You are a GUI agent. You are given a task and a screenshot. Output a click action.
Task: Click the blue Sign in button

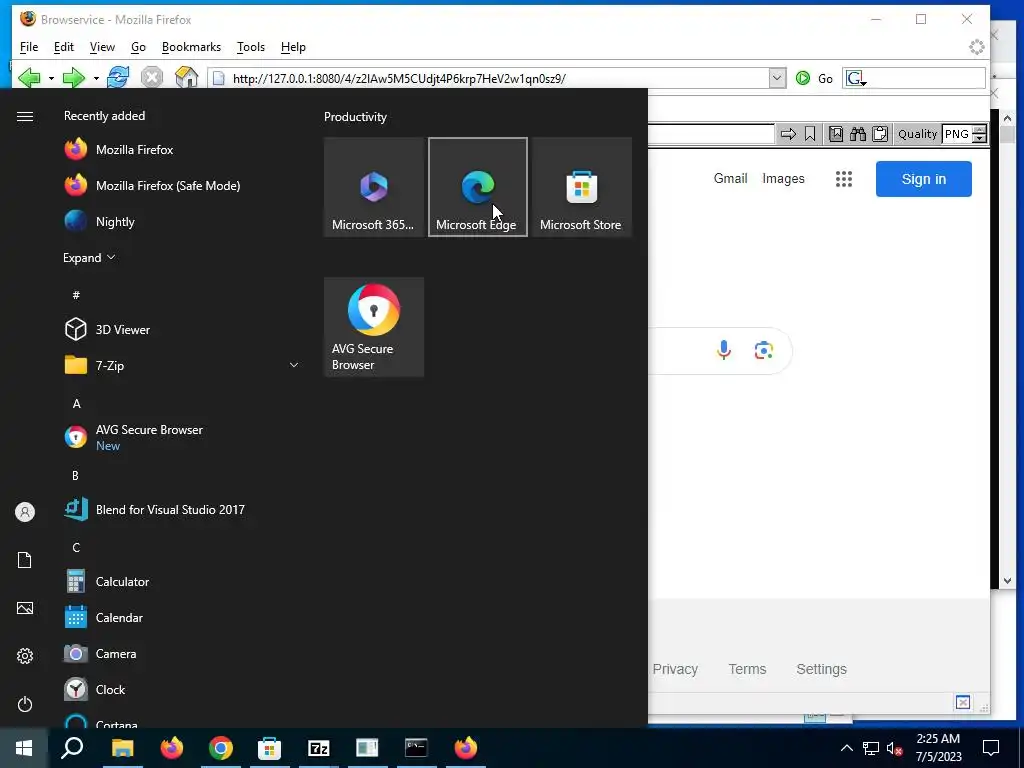923,179
